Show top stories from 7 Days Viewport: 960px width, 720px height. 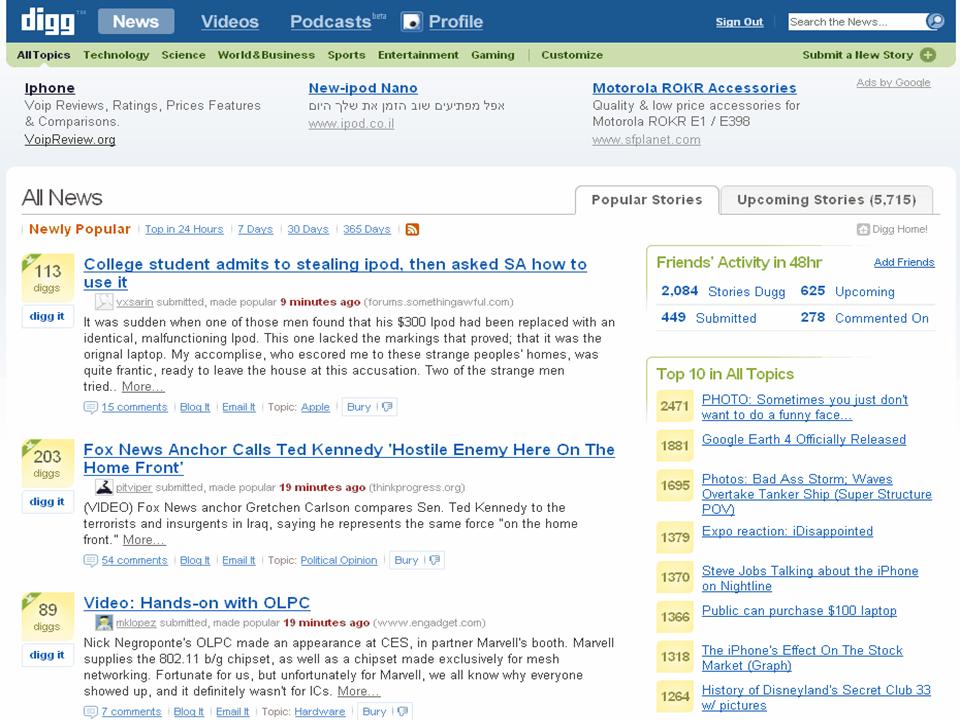tap(255, 230)
